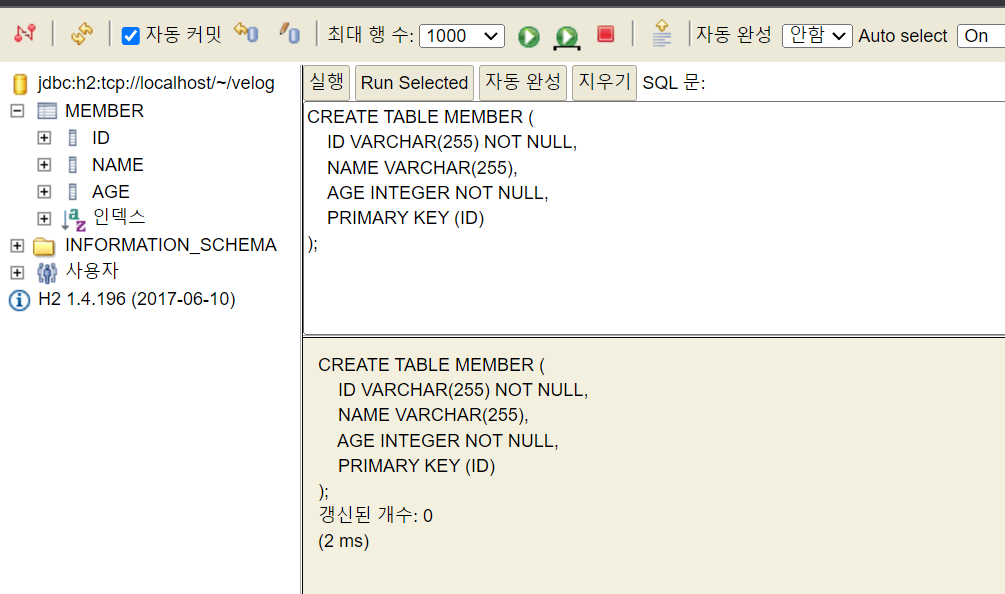
Task: Click the NAME column icon
Action: click(x=72, y=165)
